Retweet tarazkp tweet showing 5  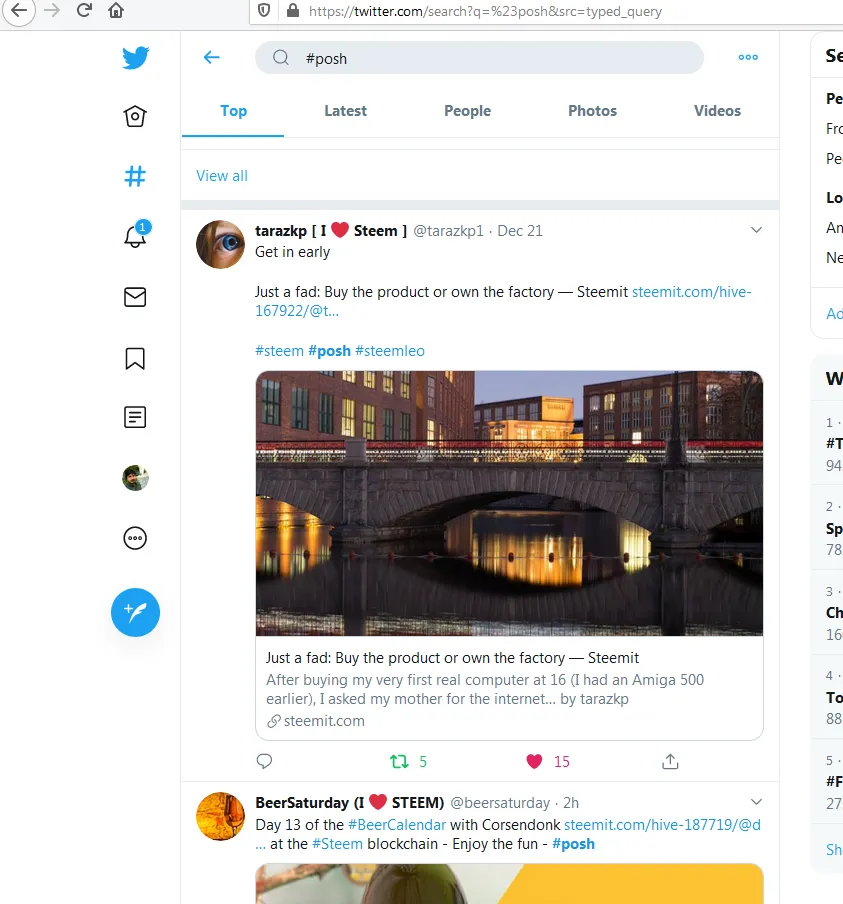[408, 762]
